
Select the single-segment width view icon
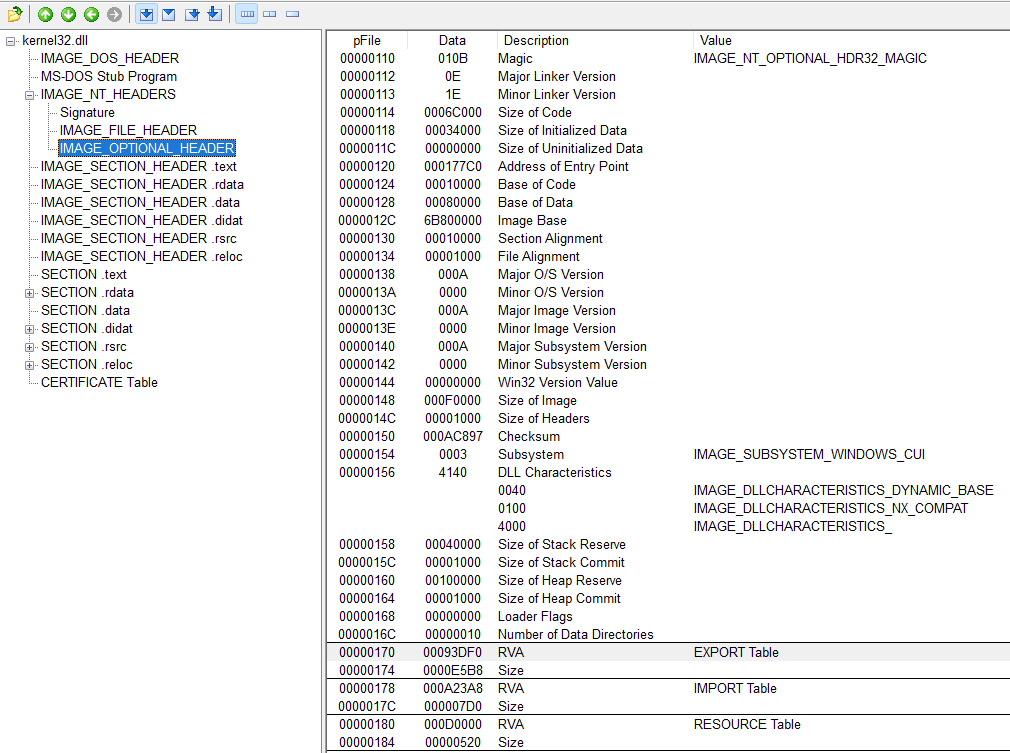pyautogui.click(x=292, y=14)
